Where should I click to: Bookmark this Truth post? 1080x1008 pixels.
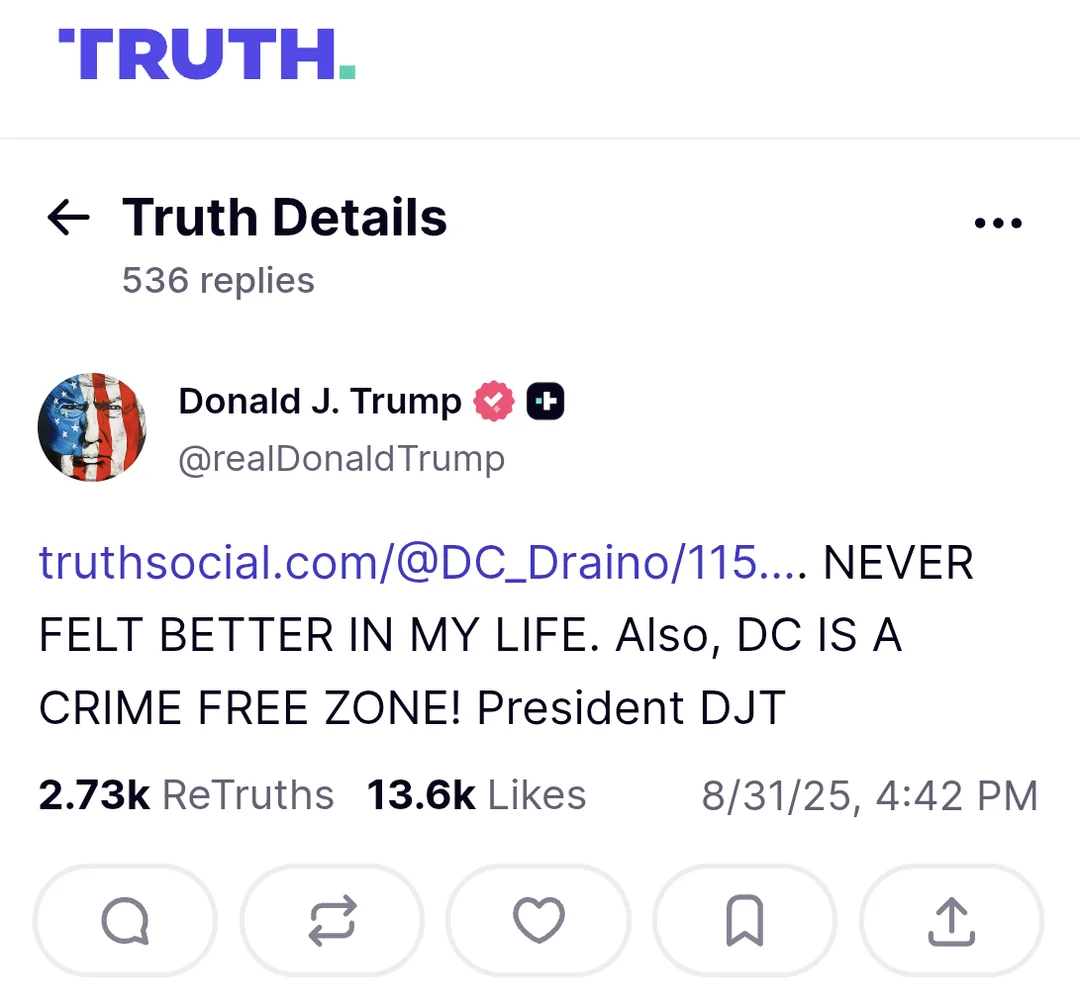pyautogui.click(x=745, y=920)
